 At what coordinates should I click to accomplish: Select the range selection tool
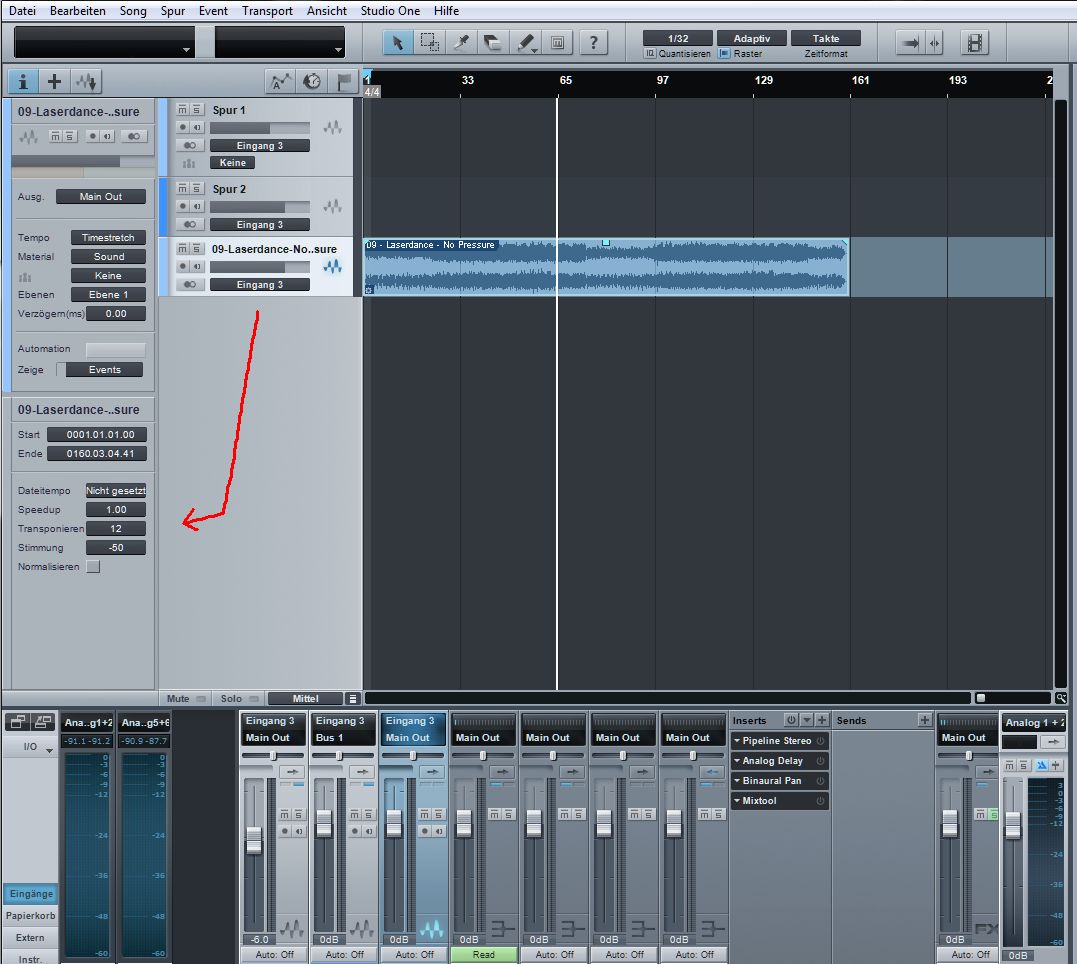[x=430, y=42]
